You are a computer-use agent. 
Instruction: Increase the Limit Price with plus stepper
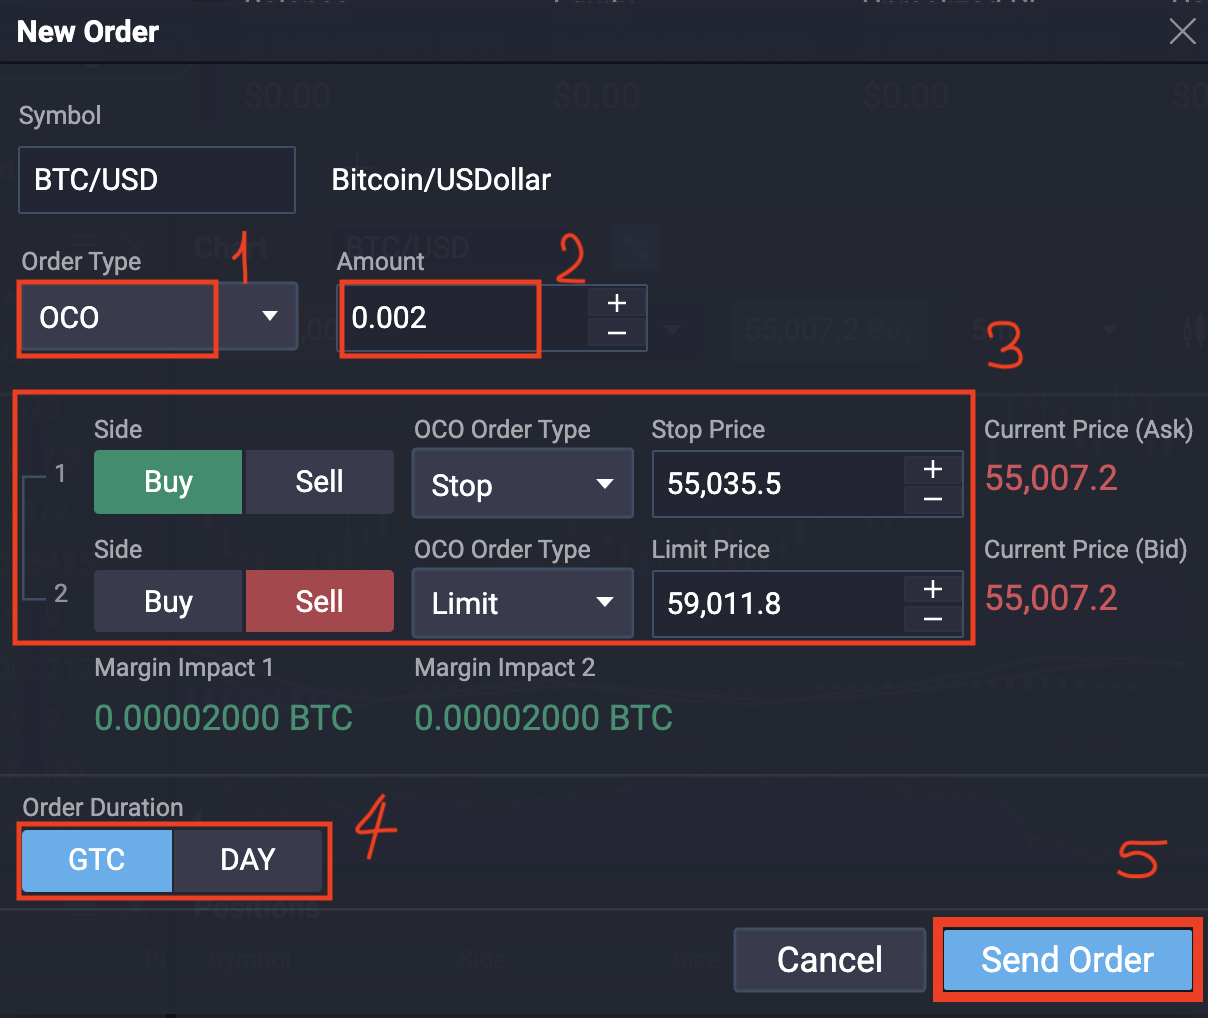tap(932, 588)
